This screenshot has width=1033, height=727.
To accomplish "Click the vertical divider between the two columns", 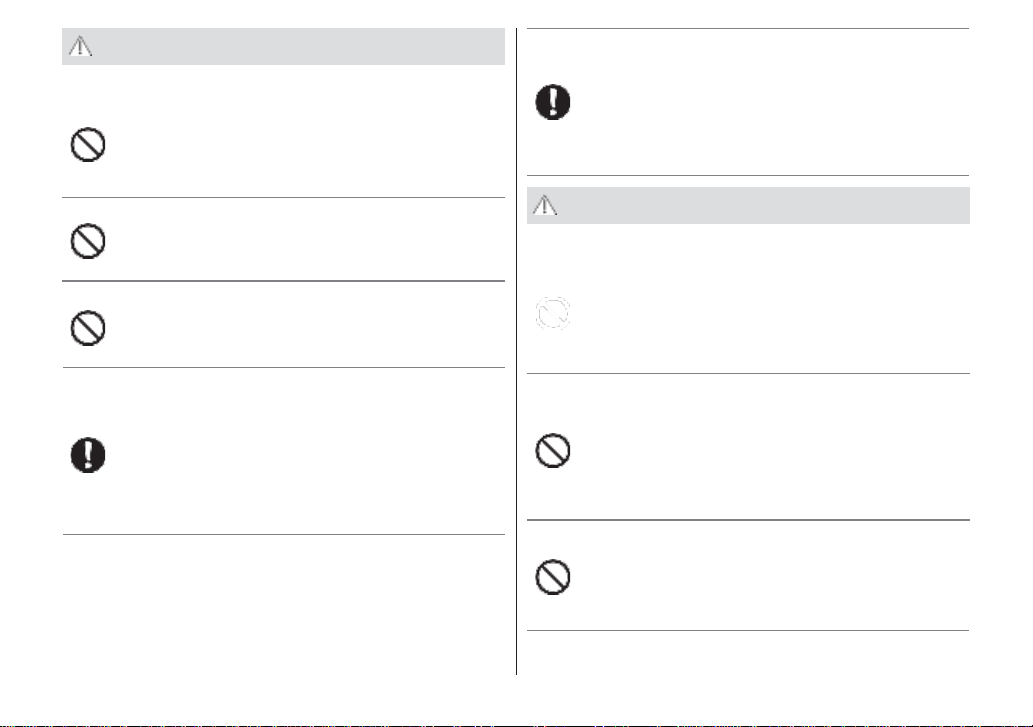I will tap(516, 352).
